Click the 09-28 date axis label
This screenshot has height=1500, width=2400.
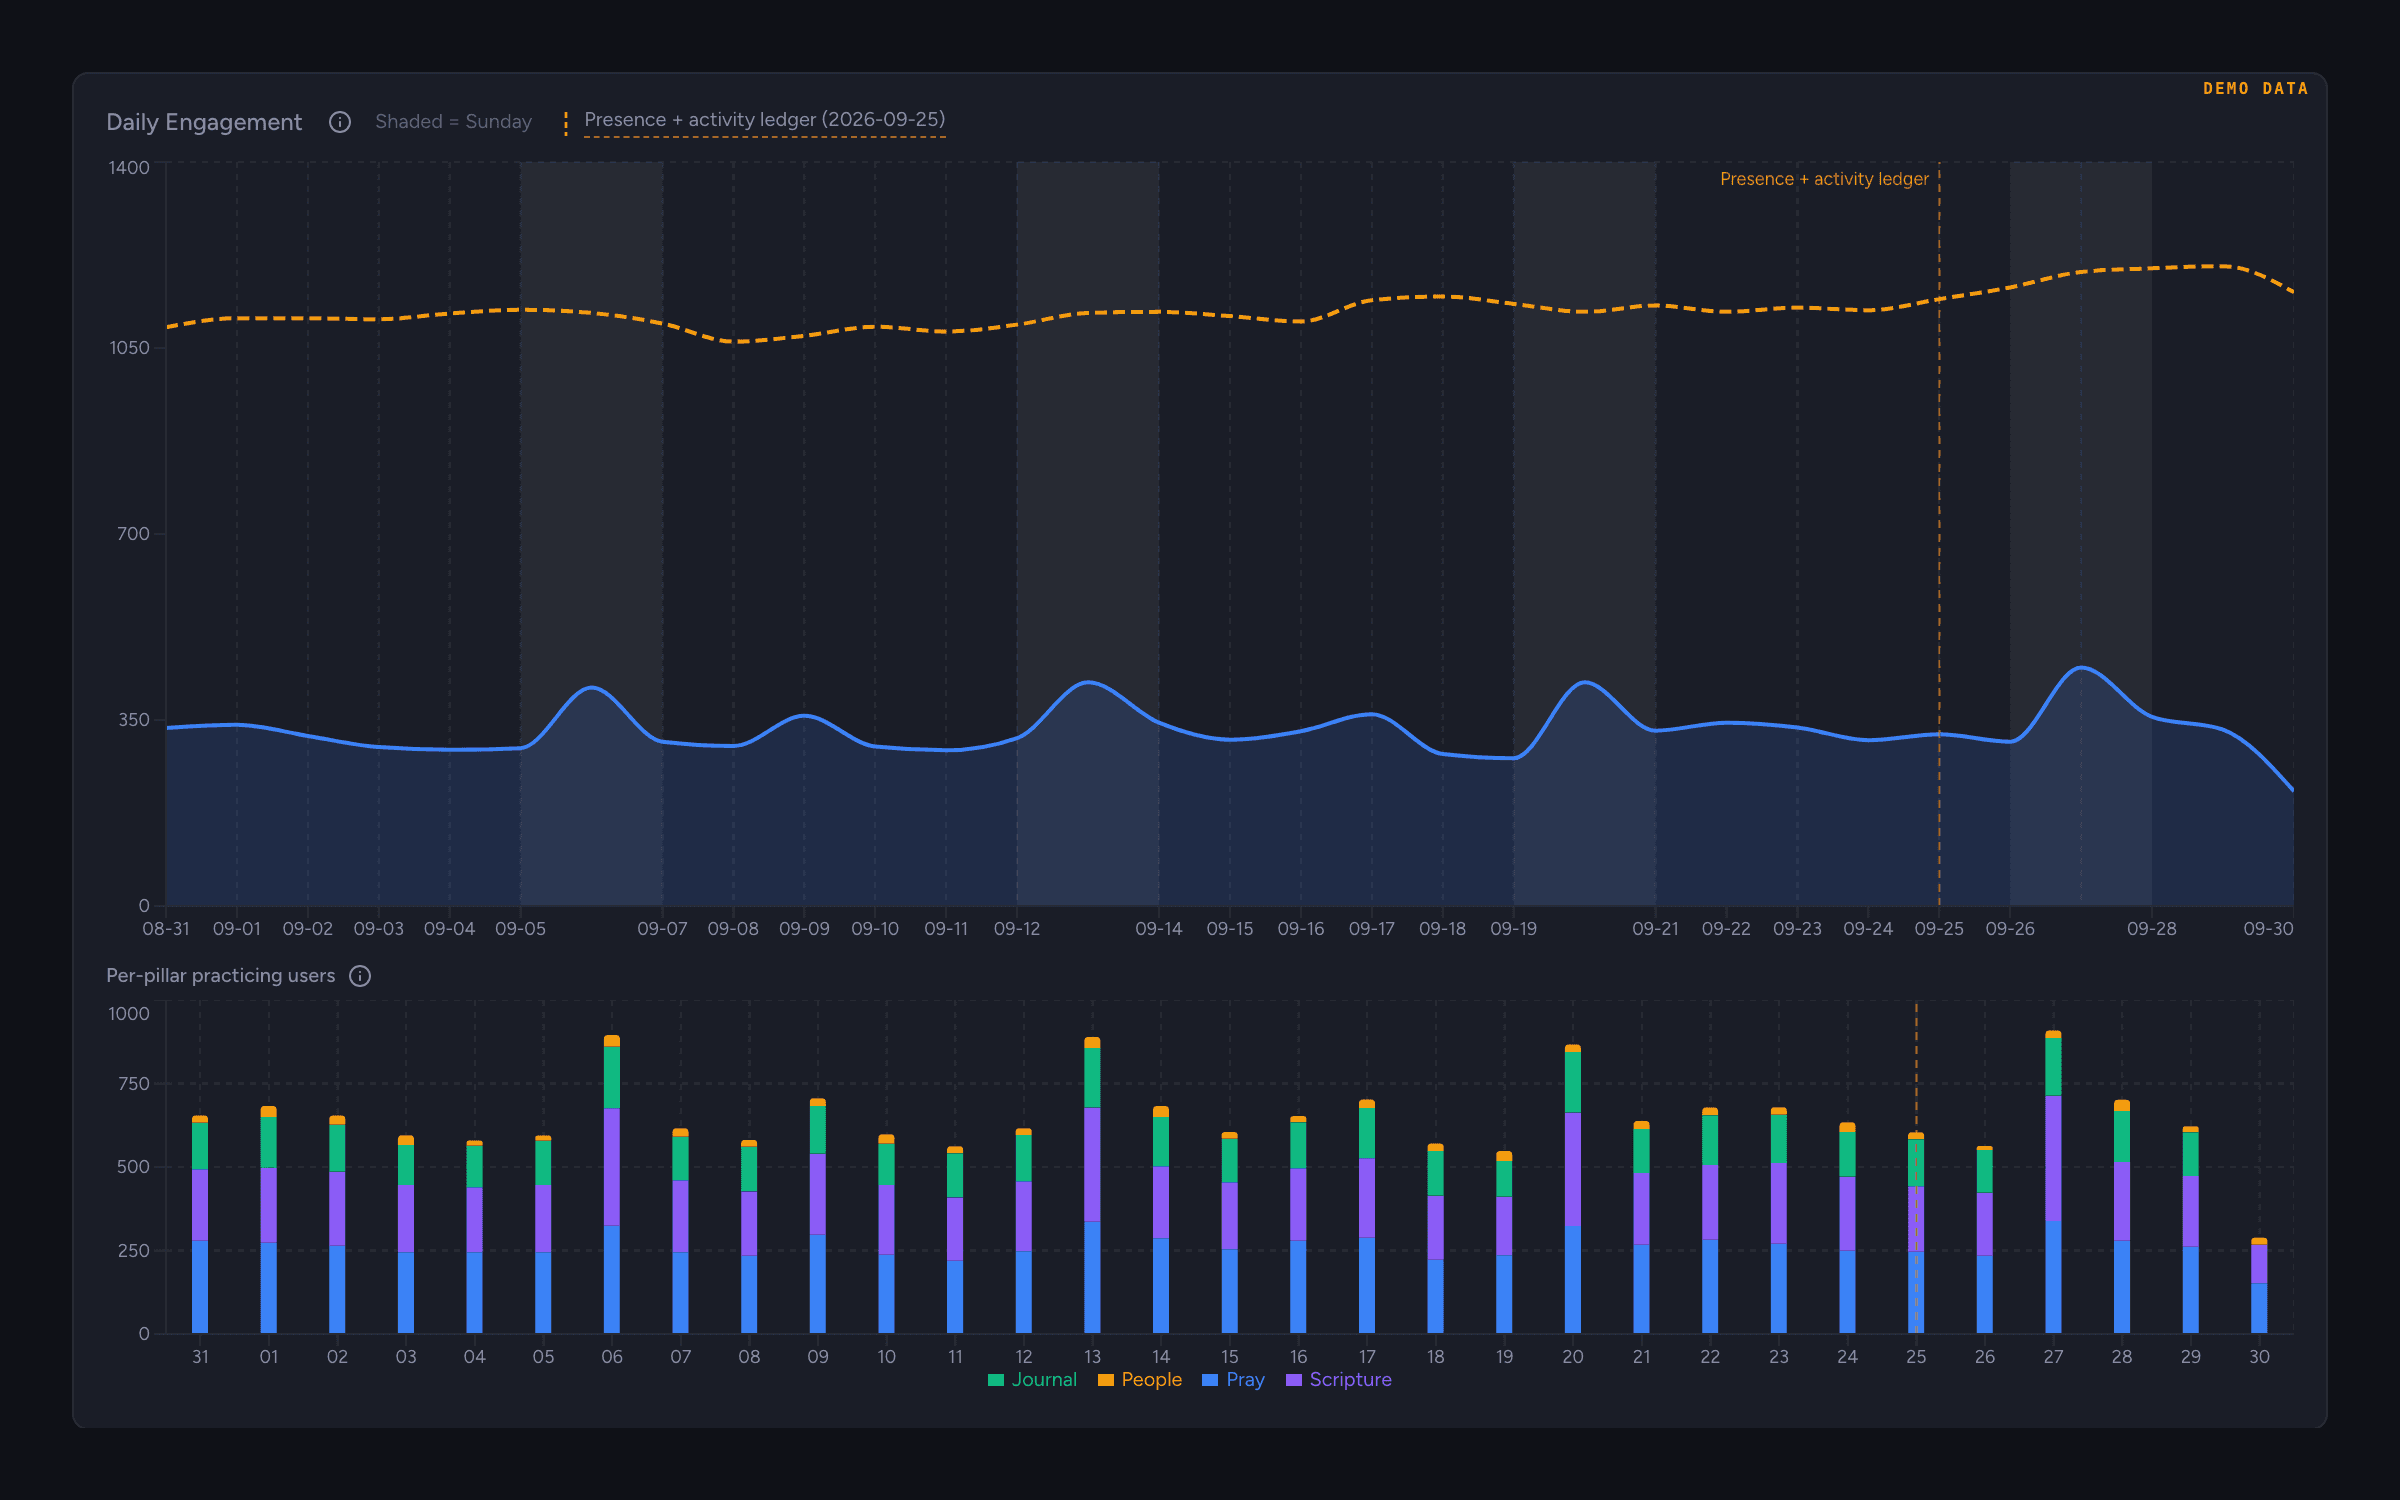(x=2152, y=929)
